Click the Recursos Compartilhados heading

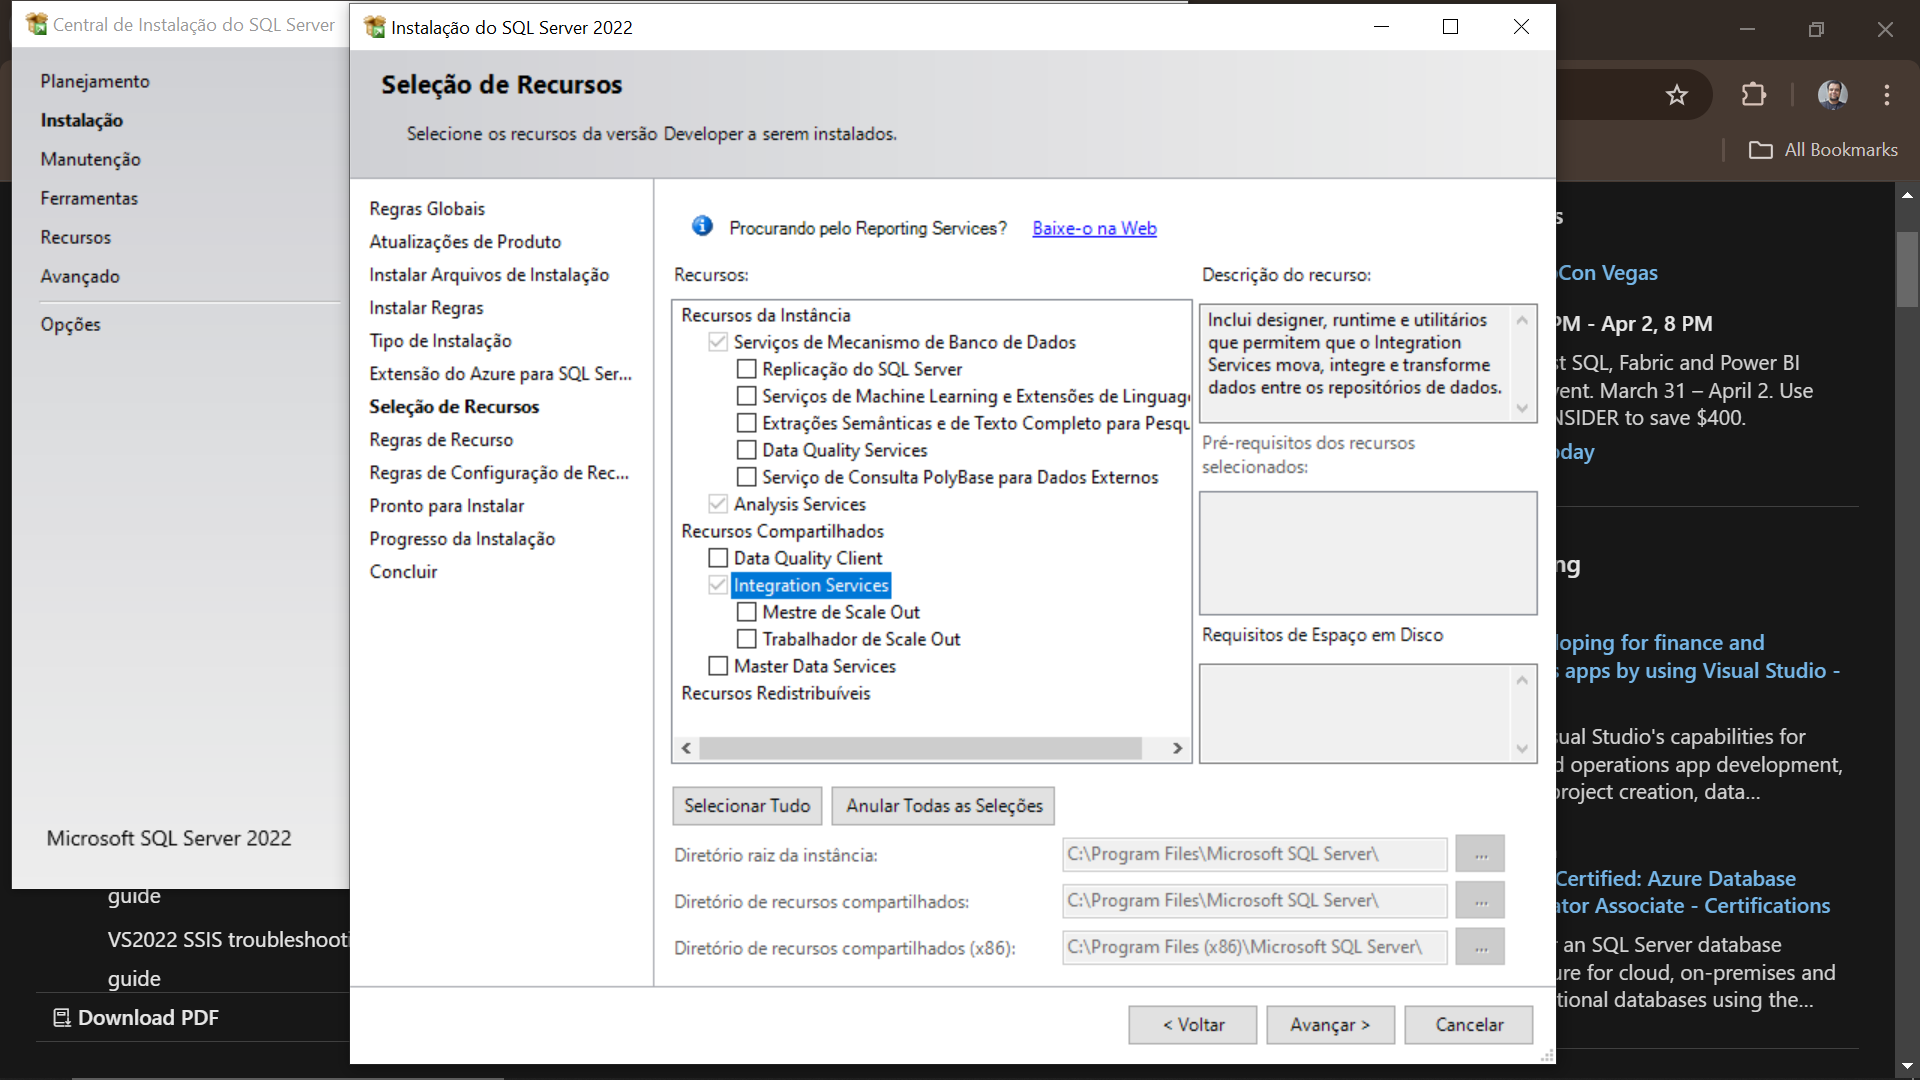coord(782,531)
